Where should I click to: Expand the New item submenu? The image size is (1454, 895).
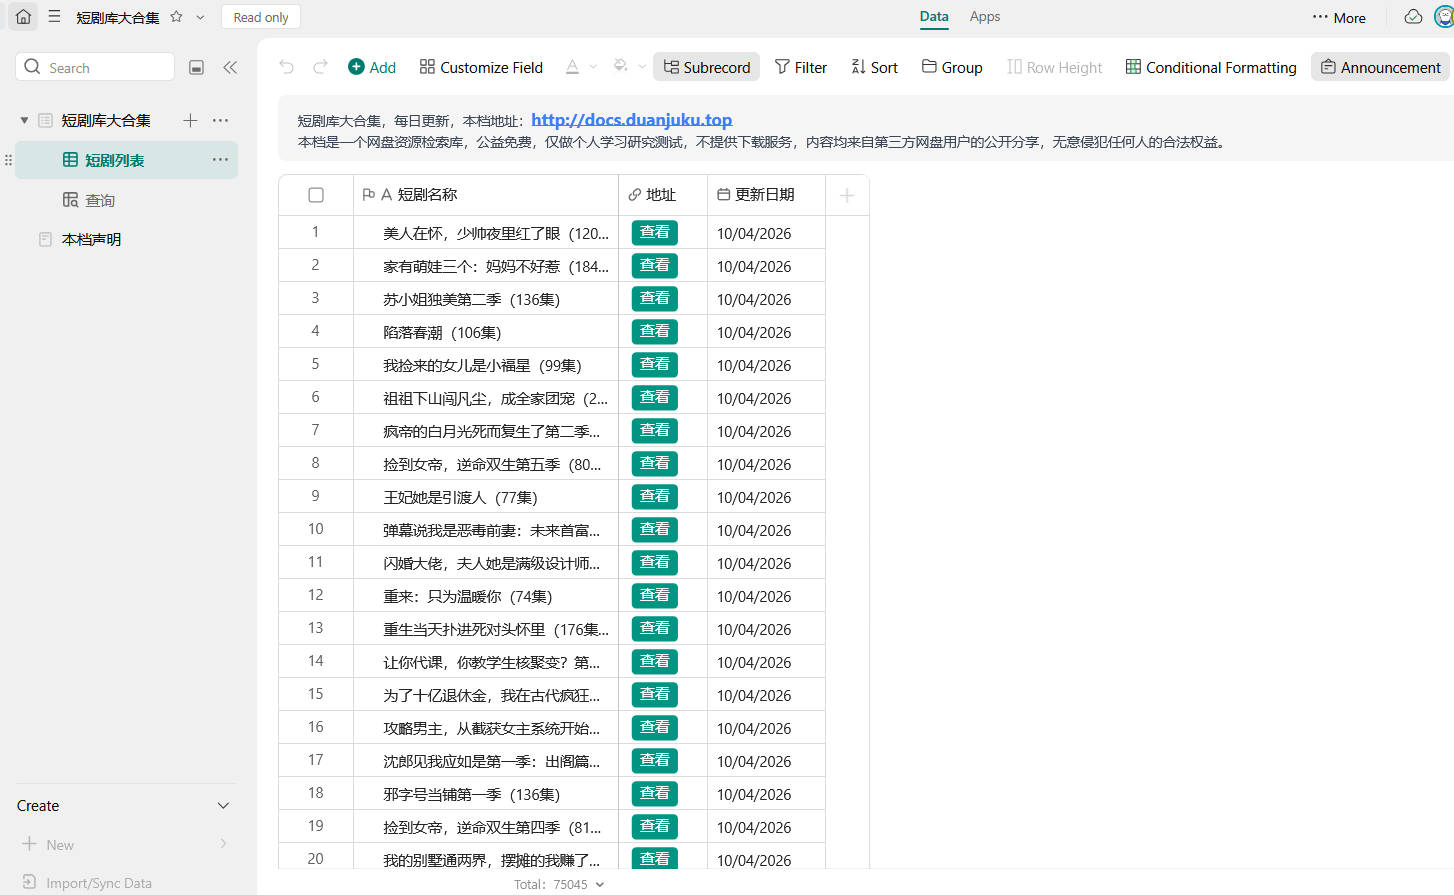pyautogui.click(x=223, y=844)
